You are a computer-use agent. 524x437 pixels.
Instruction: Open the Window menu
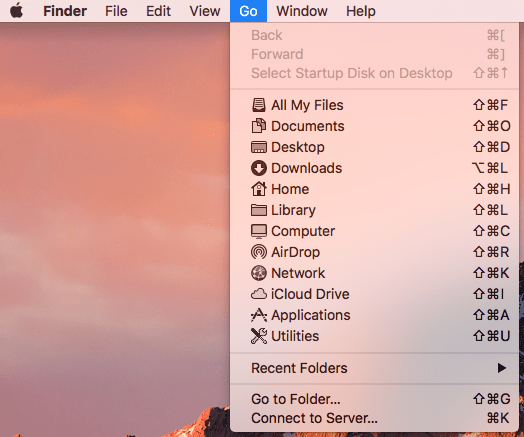(x=302, y=11)
